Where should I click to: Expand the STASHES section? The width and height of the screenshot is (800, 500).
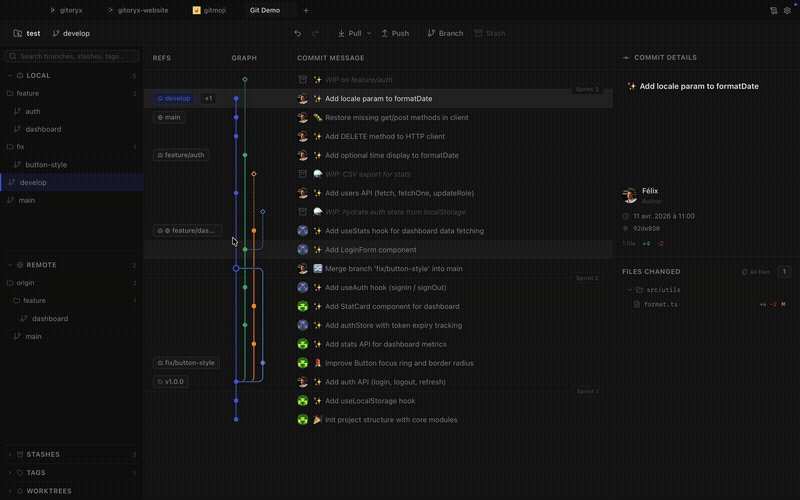click(71, 454)
